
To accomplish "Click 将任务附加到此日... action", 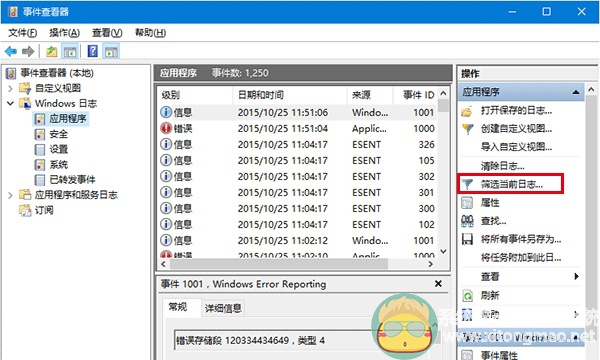I will pyautogui.click(x=521, y=258).
